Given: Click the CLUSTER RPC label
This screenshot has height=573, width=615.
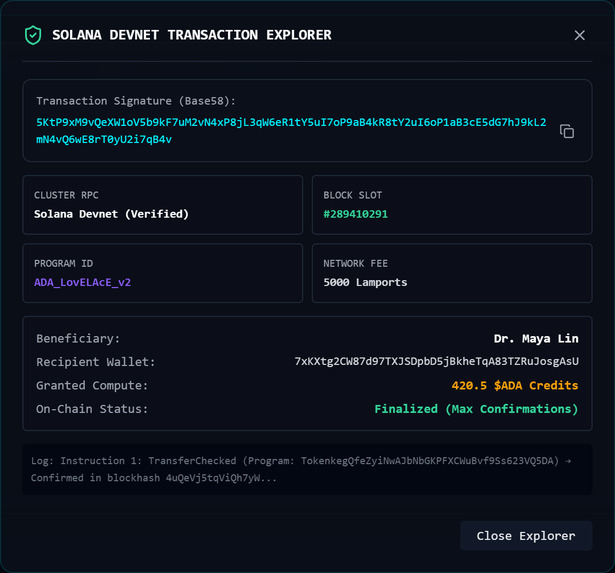Looking at the screenshot, I should click(66, 195).
